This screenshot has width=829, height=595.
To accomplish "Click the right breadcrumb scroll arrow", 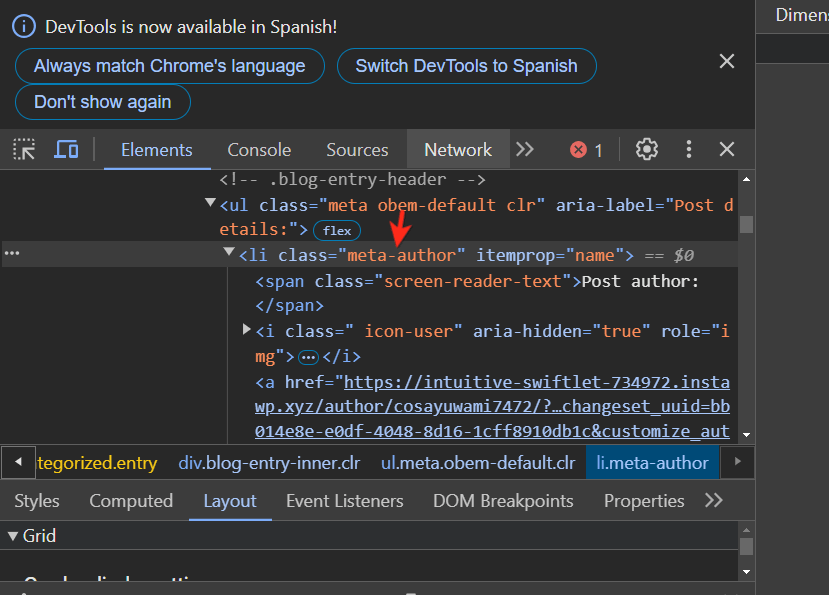I will coord(737,462).
